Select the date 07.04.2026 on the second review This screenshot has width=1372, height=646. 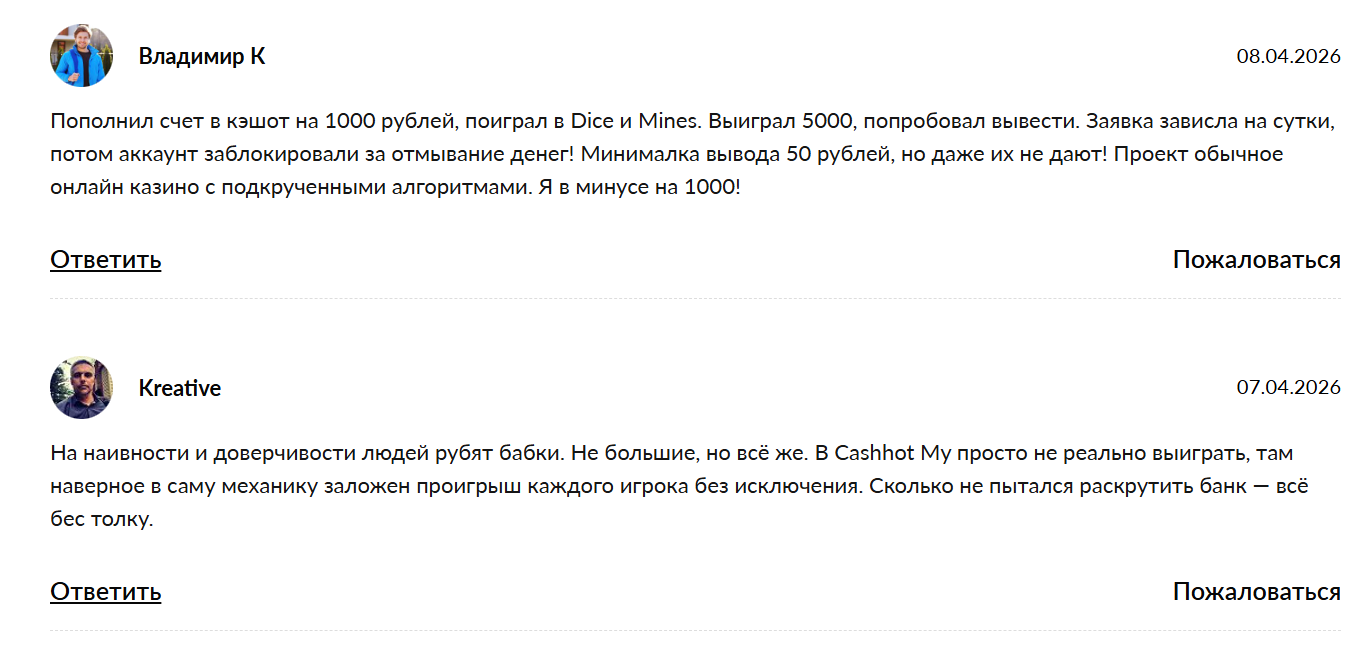click(x=1290, y=389)
